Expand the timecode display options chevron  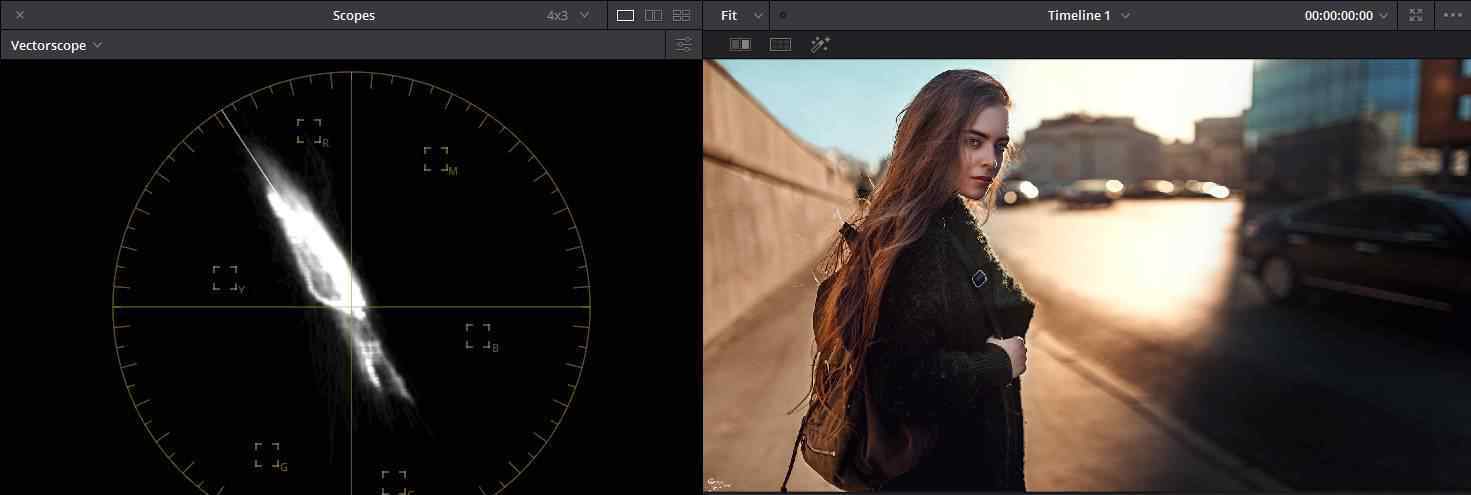pos(1384,15)
